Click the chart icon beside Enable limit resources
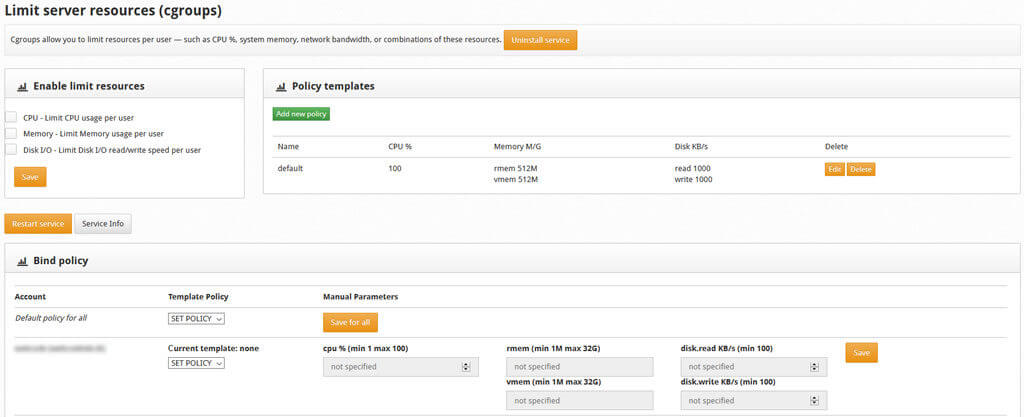1024x417 pixels. 22,87
